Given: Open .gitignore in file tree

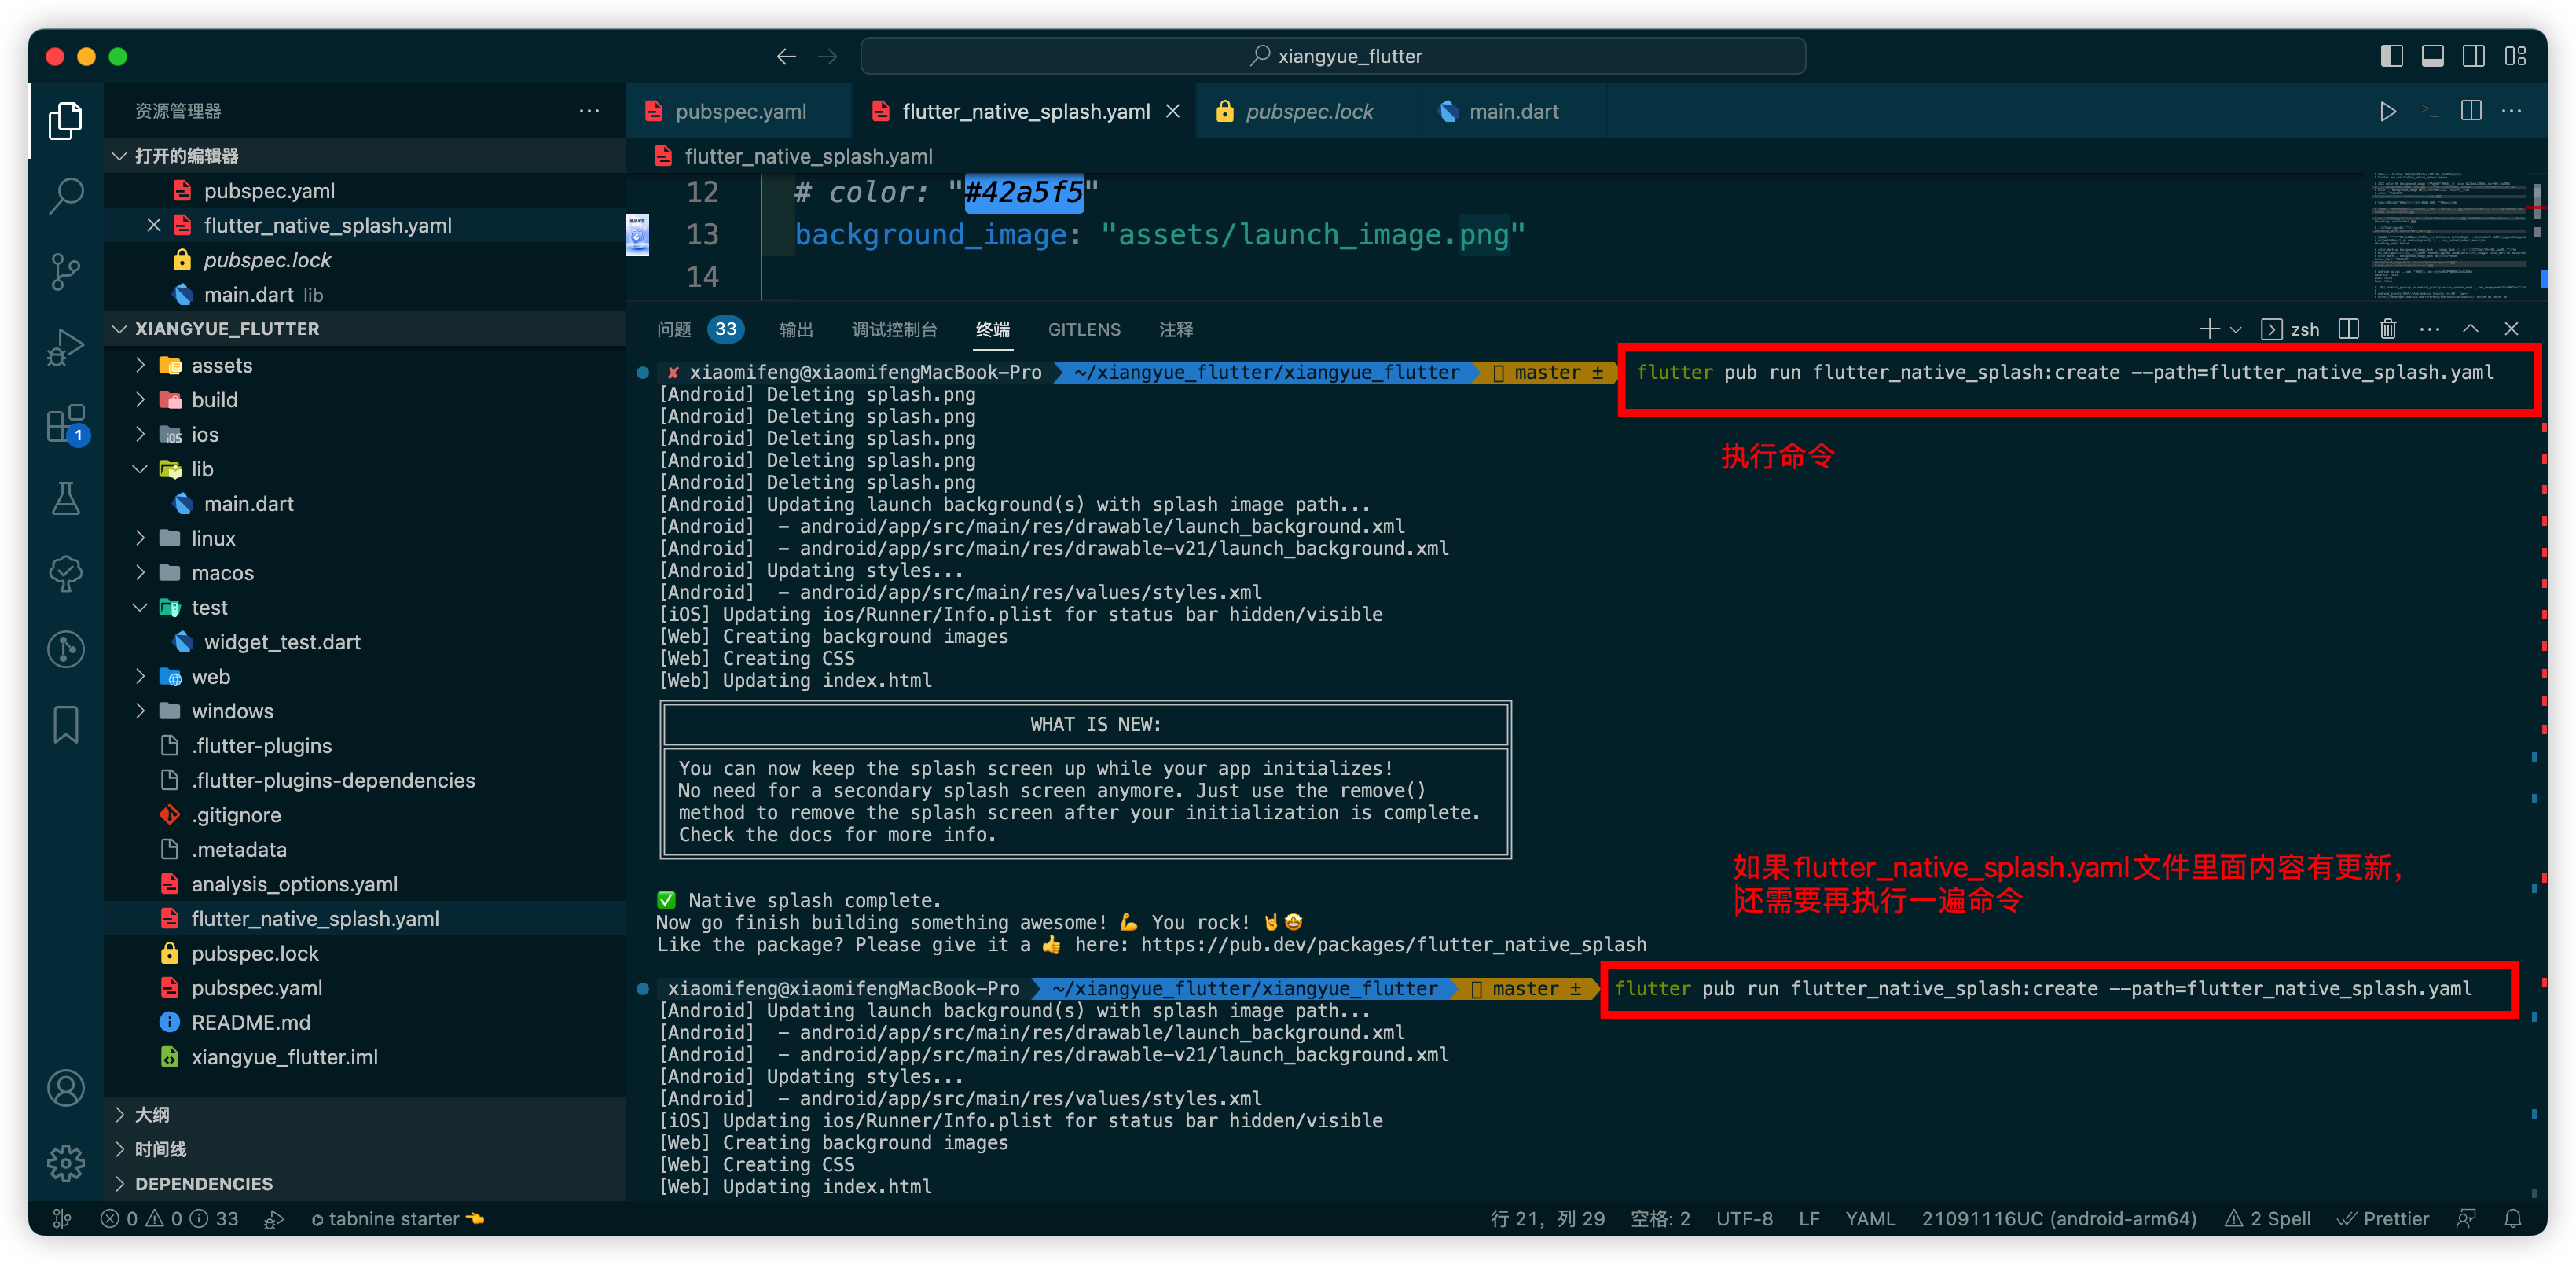Looking at the screenshot, I should pos(365,815).
